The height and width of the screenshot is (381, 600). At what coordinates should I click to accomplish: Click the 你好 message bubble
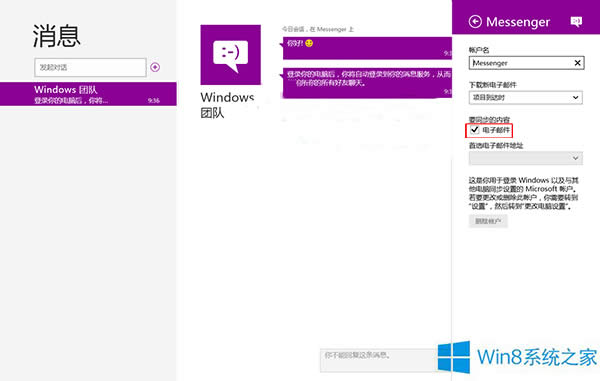pyautogui.click(x=367, y=48)
